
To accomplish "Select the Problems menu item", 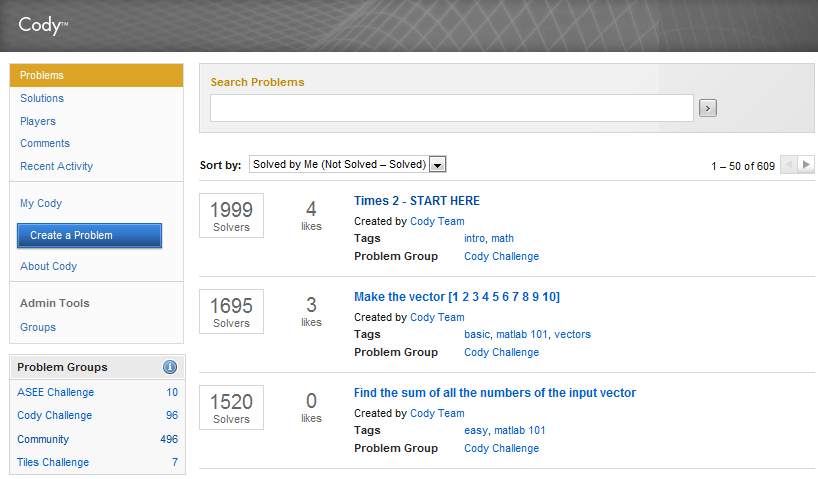I will (42, 75).
